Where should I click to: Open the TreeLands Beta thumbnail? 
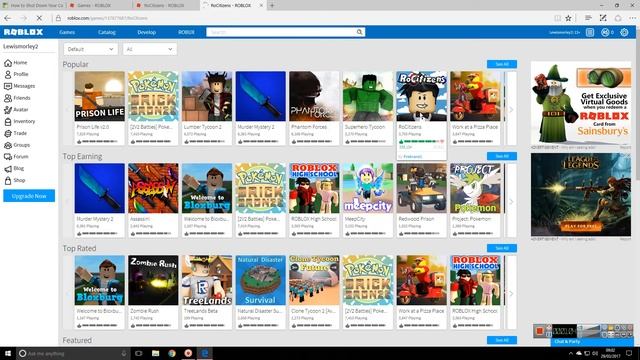pyautogui.click(x=207, y=280)
